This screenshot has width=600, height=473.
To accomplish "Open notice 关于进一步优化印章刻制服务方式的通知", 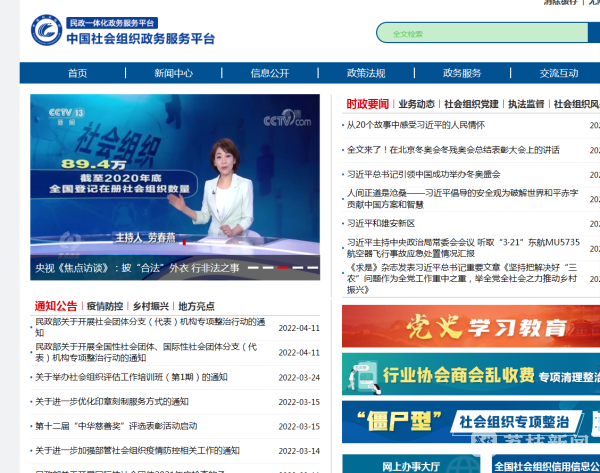I will (112, 402).
